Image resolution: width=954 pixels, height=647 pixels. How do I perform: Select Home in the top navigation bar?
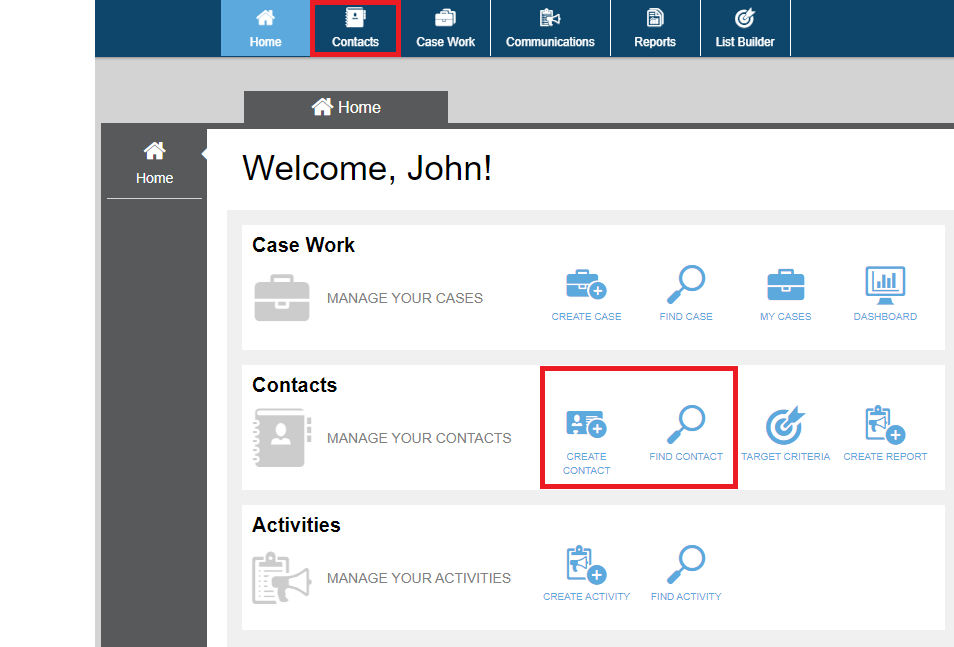click(x=265, y=28)
